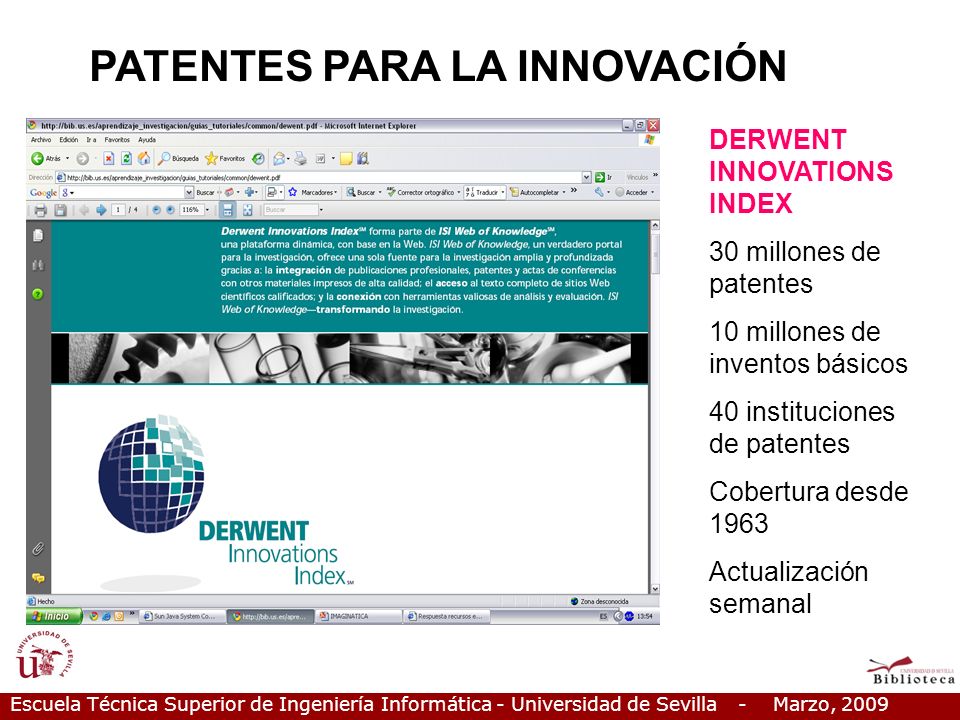Save a copy with the PDF floppy disk icon
This screenshot has width=960, height=720.
[60, 211]
